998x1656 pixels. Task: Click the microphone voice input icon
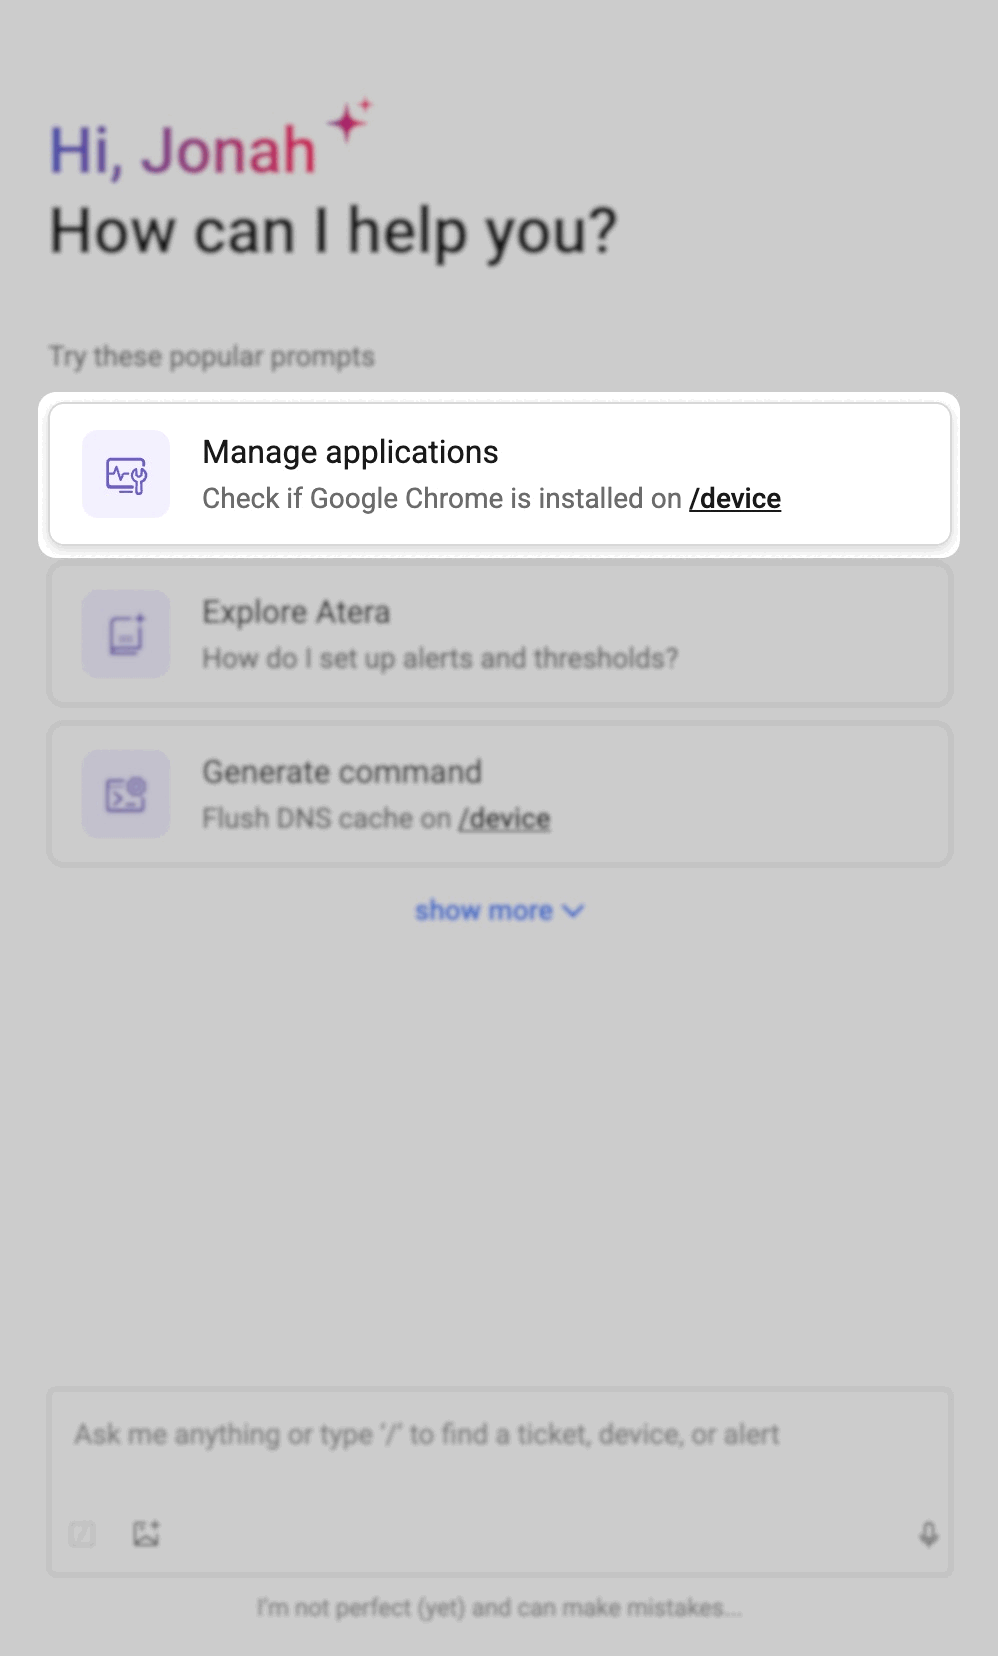(928, 1534)
